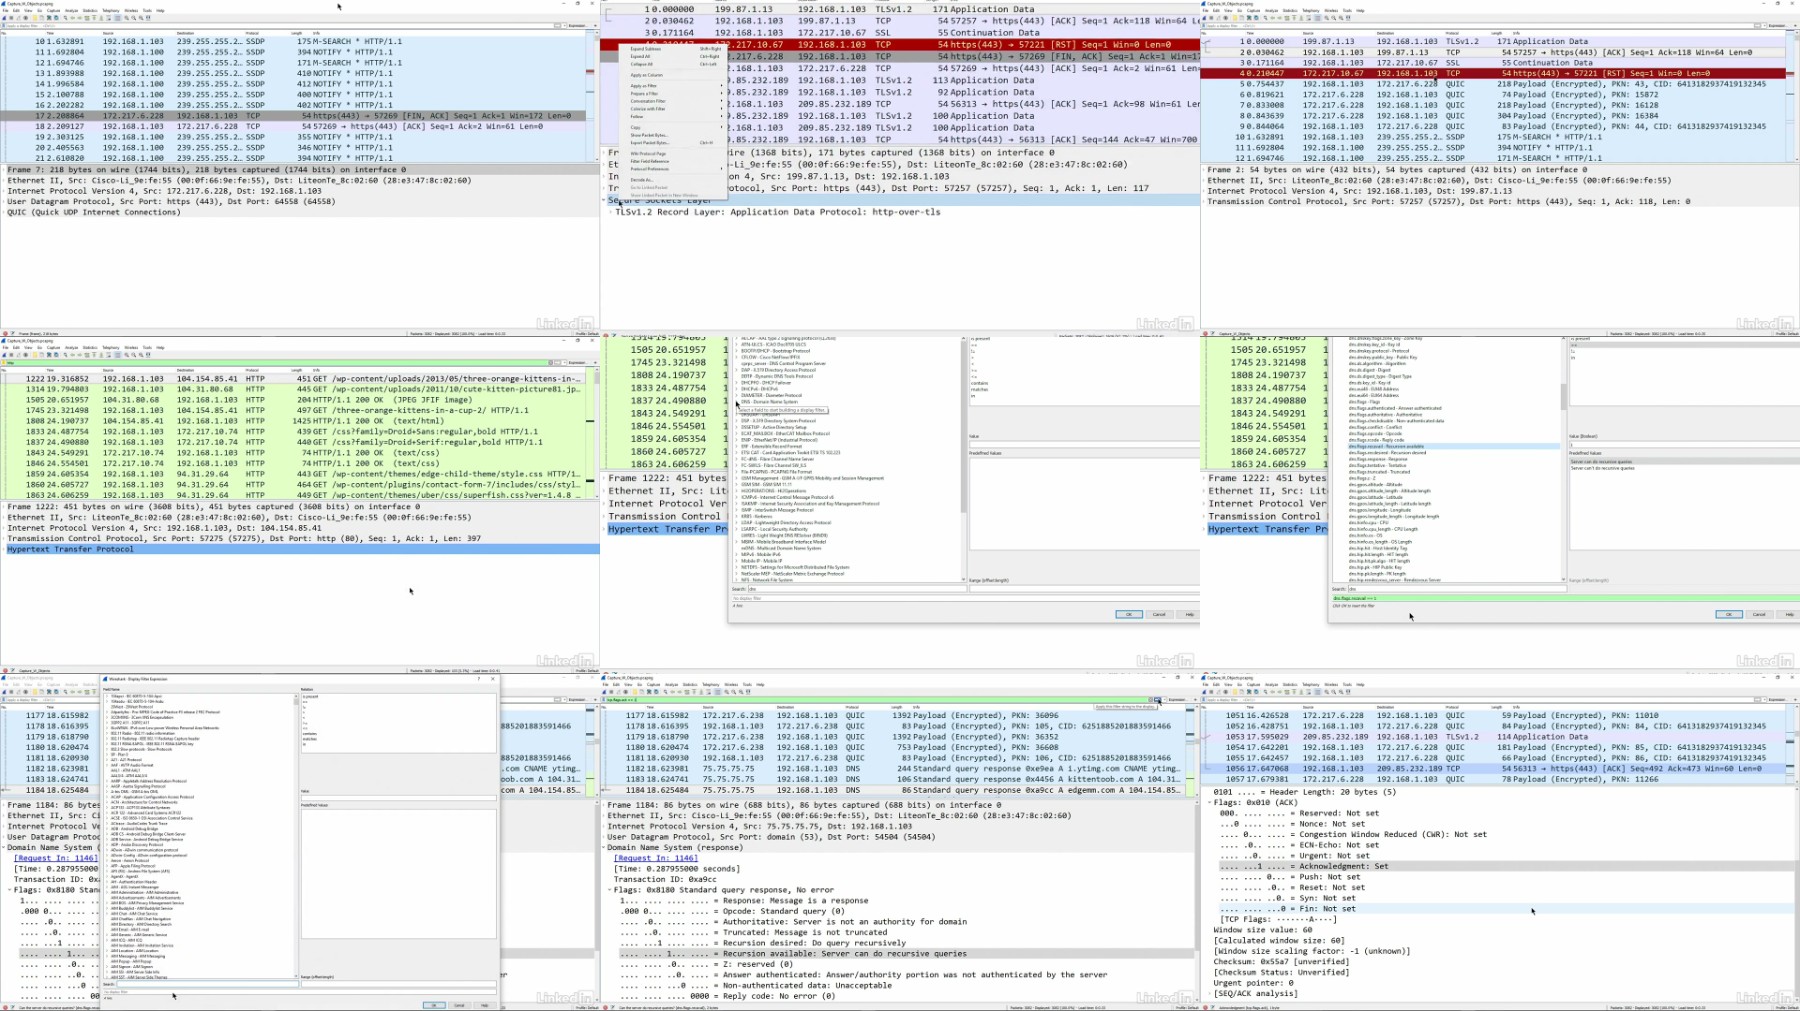1800x1011 pixels.
Task: Open filter history dropdown arrow in frame 1184 DNS window
Action: pyautogui.click(x=1165, y=700)
